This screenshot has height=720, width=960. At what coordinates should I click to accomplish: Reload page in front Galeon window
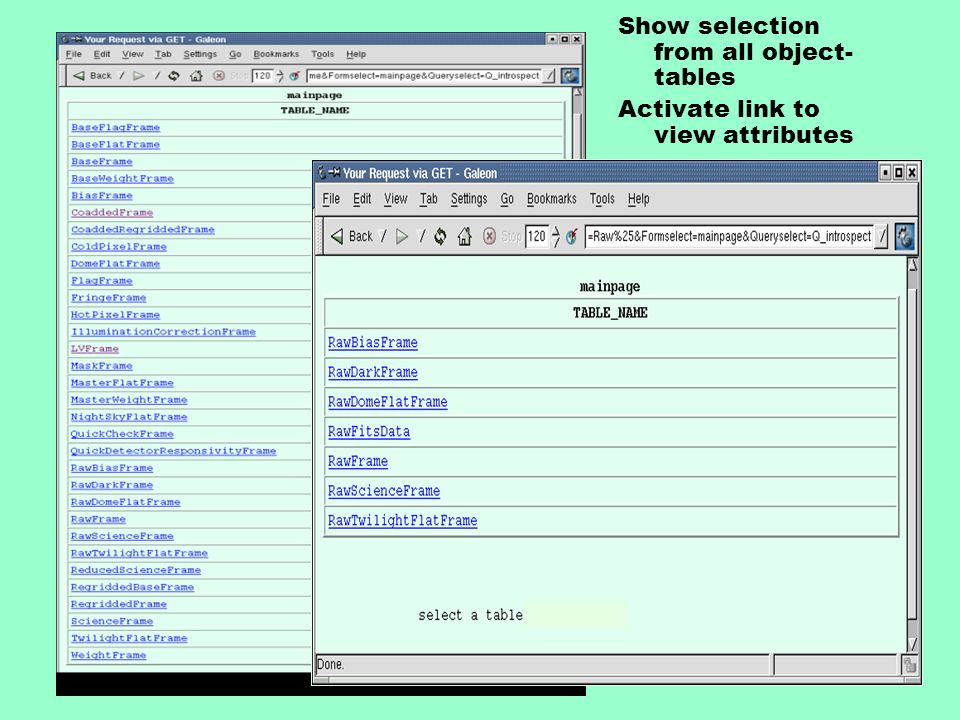440,236
